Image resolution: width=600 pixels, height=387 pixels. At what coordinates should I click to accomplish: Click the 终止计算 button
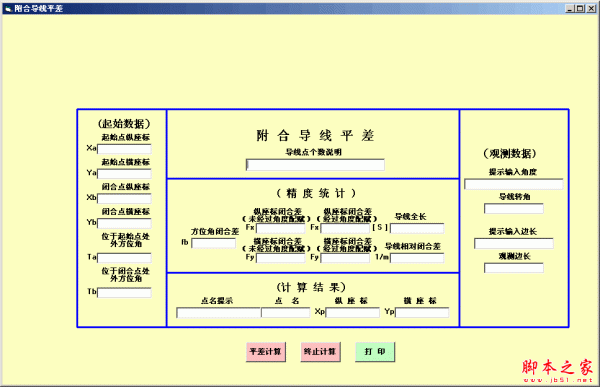pos(320,351)
